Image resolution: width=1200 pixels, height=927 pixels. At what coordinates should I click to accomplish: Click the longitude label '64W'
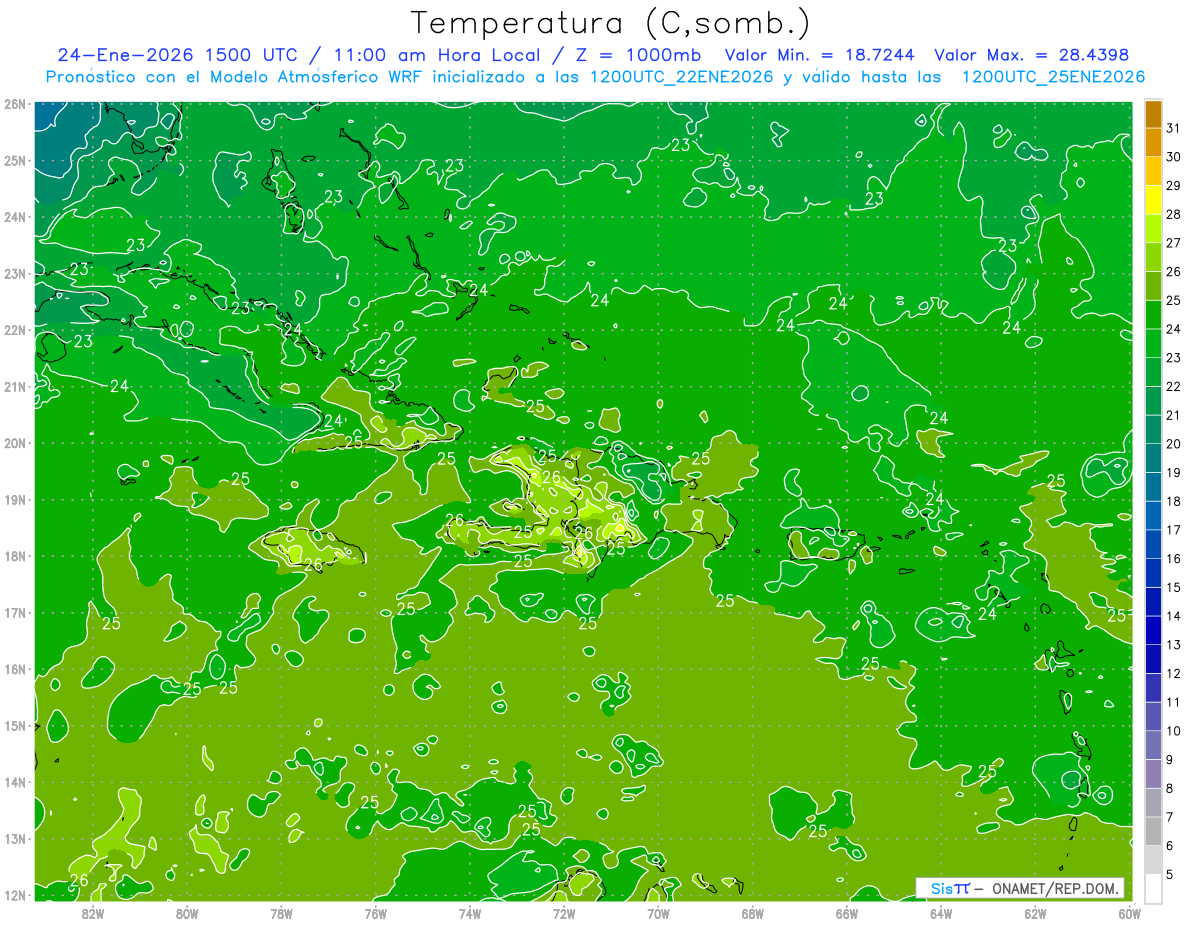coord(941,912)
